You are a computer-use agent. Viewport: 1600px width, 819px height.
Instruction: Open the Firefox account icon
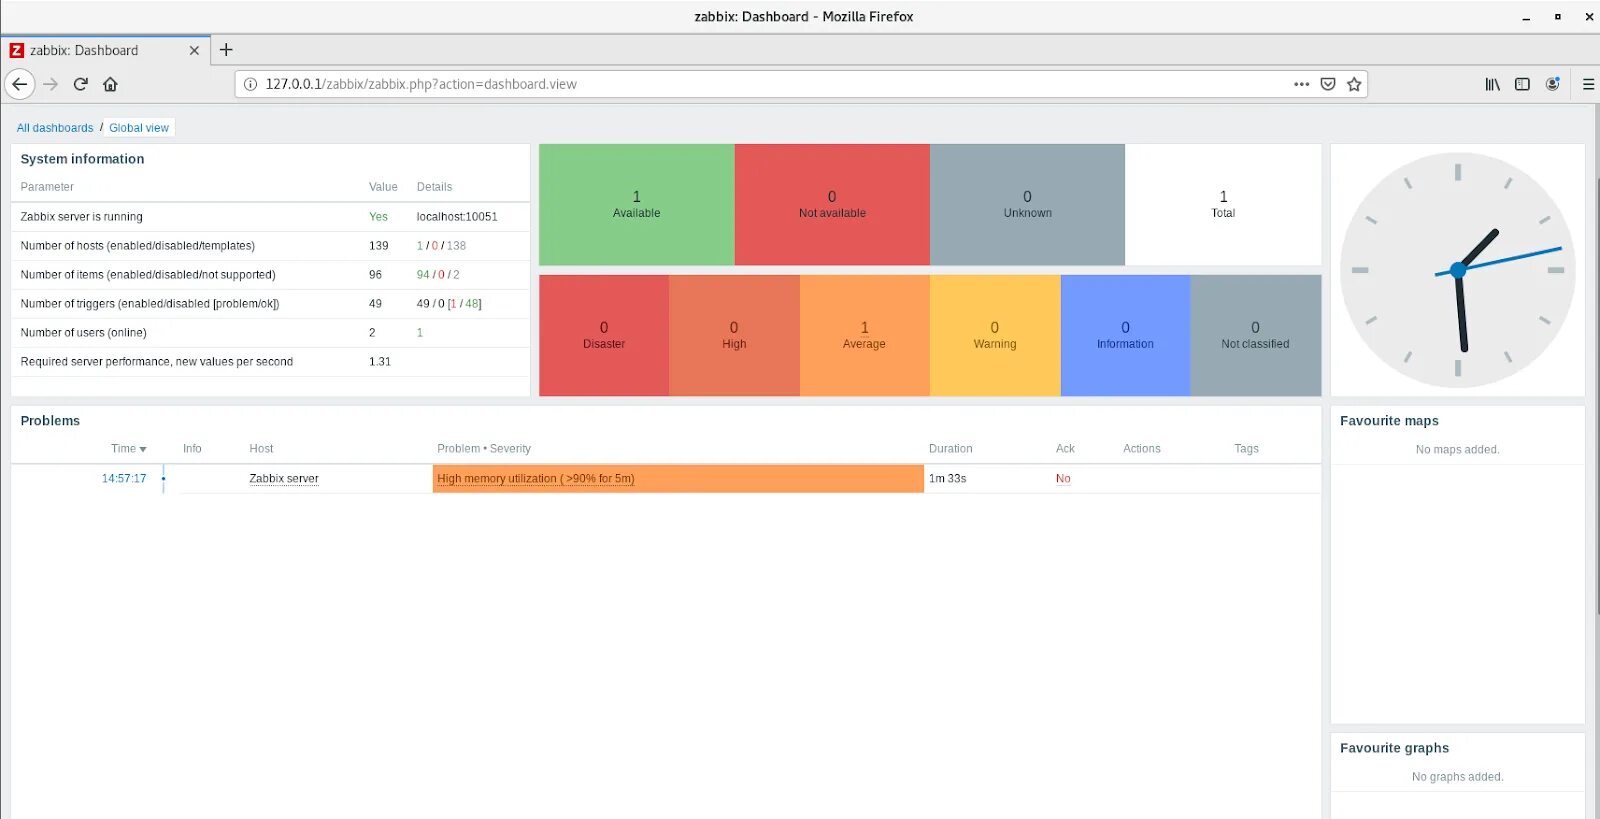click(1552, 84)
